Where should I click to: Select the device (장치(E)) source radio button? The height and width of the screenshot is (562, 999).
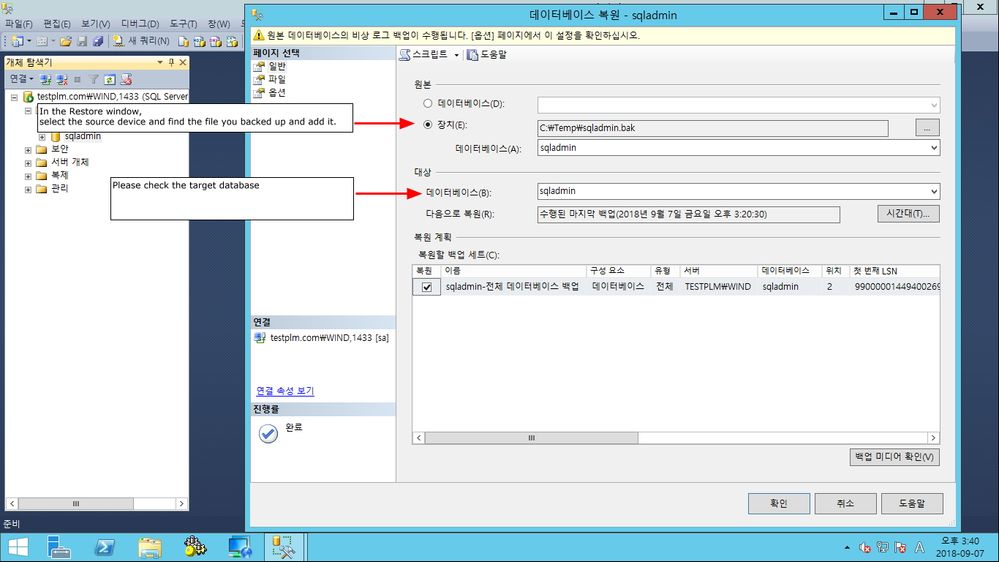(428, 125)
